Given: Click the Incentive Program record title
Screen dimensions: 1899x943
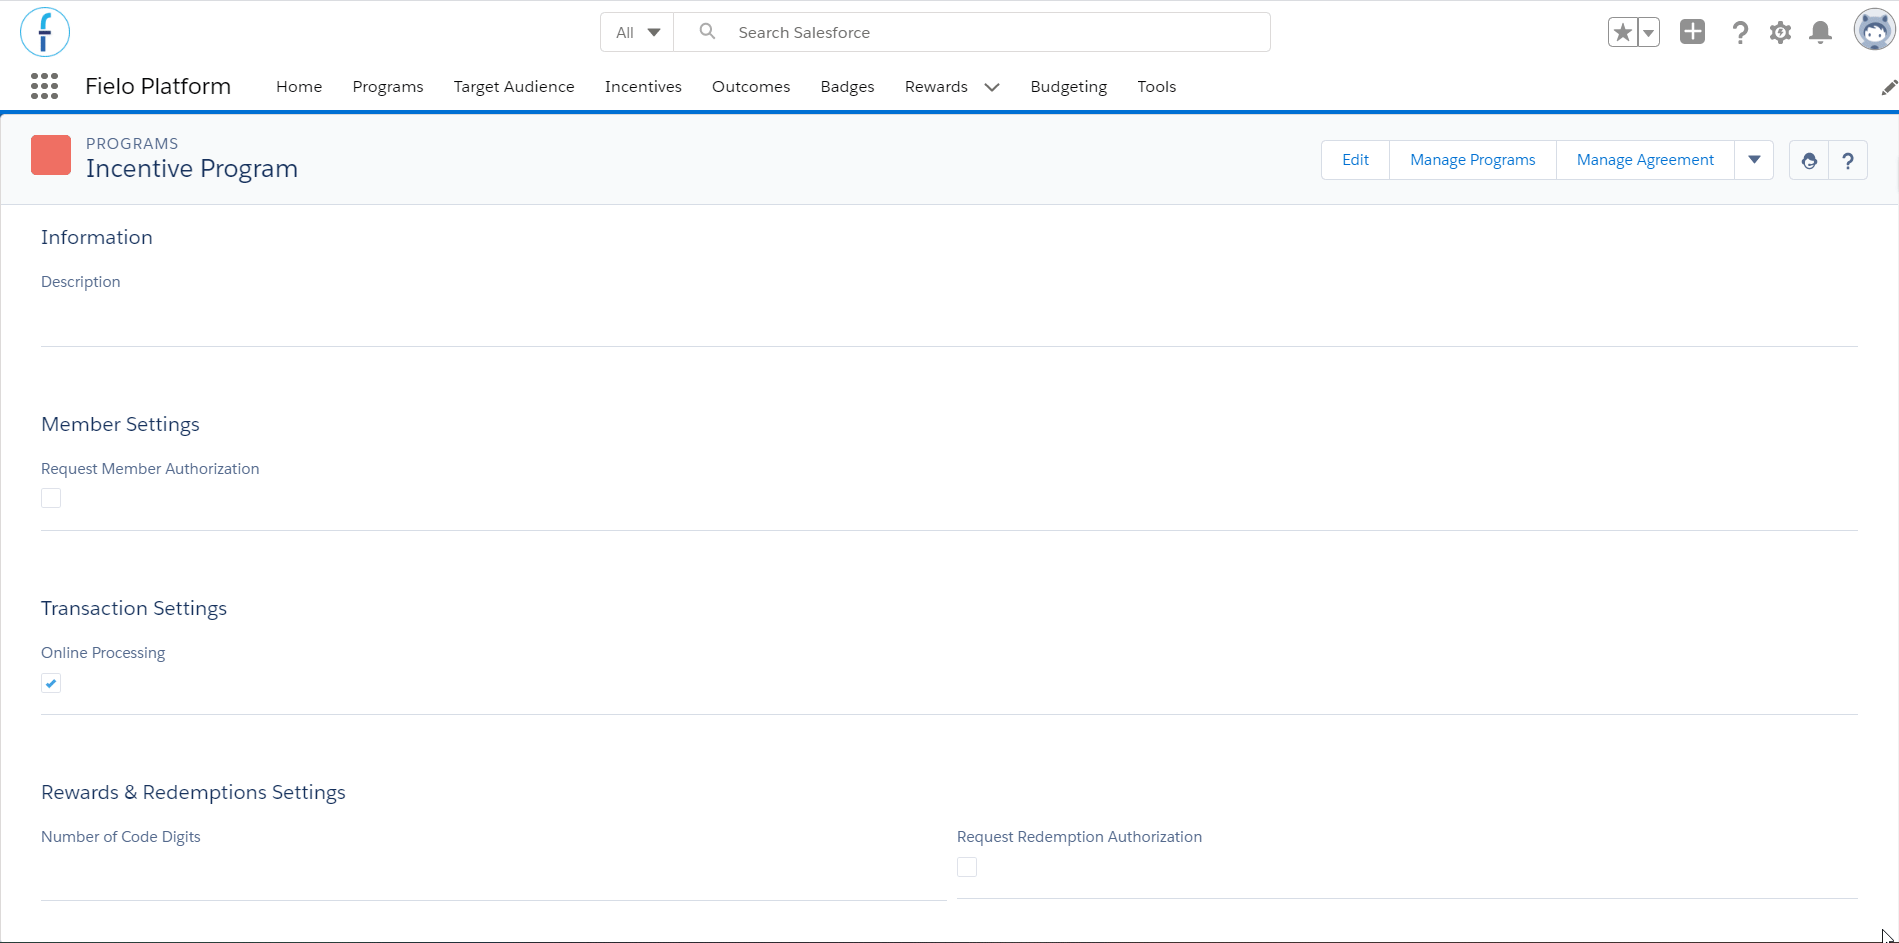Looking at the screenshot, I should pos(192,169).
